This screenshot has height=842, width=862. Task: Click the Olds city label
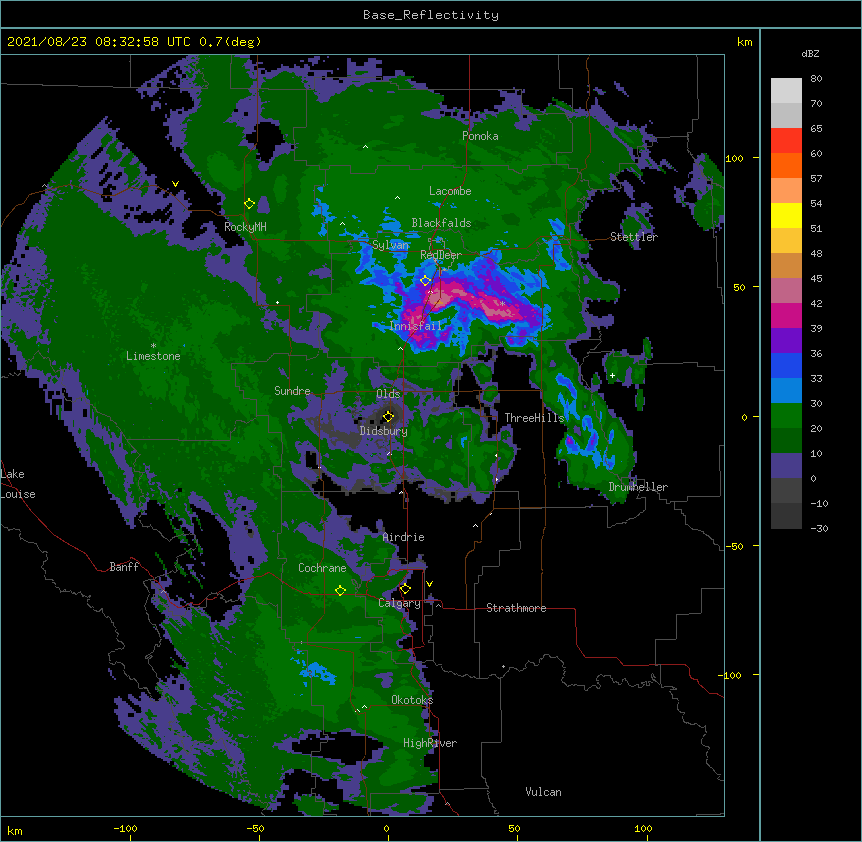pos(388,394)
